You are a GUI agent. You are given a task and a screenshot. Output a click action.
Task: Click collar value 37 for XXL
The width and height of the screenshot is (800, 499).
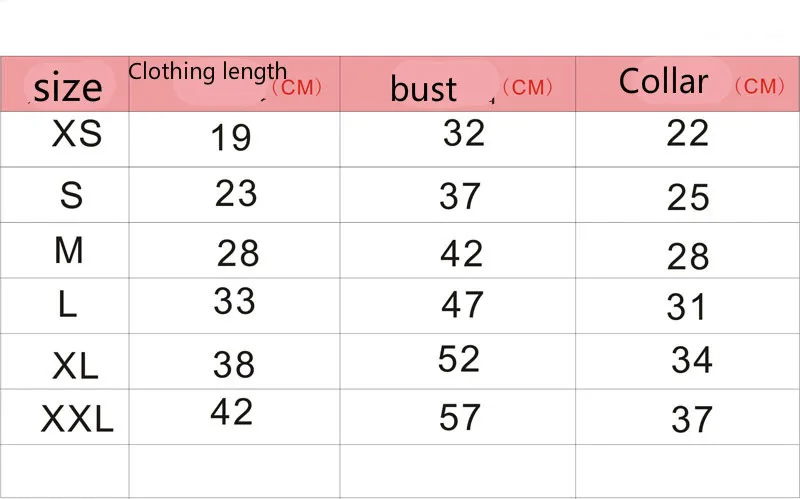point(691,419)
